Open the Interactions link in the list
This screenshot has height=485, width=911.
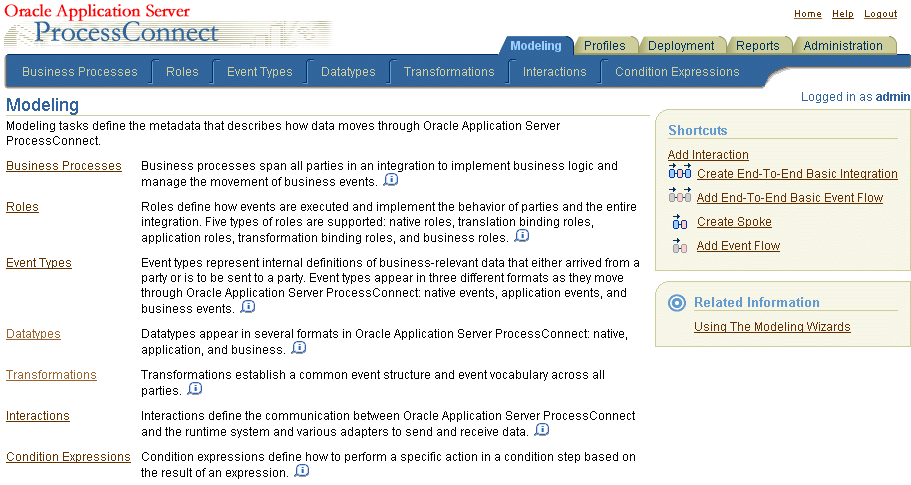point(38,416)
